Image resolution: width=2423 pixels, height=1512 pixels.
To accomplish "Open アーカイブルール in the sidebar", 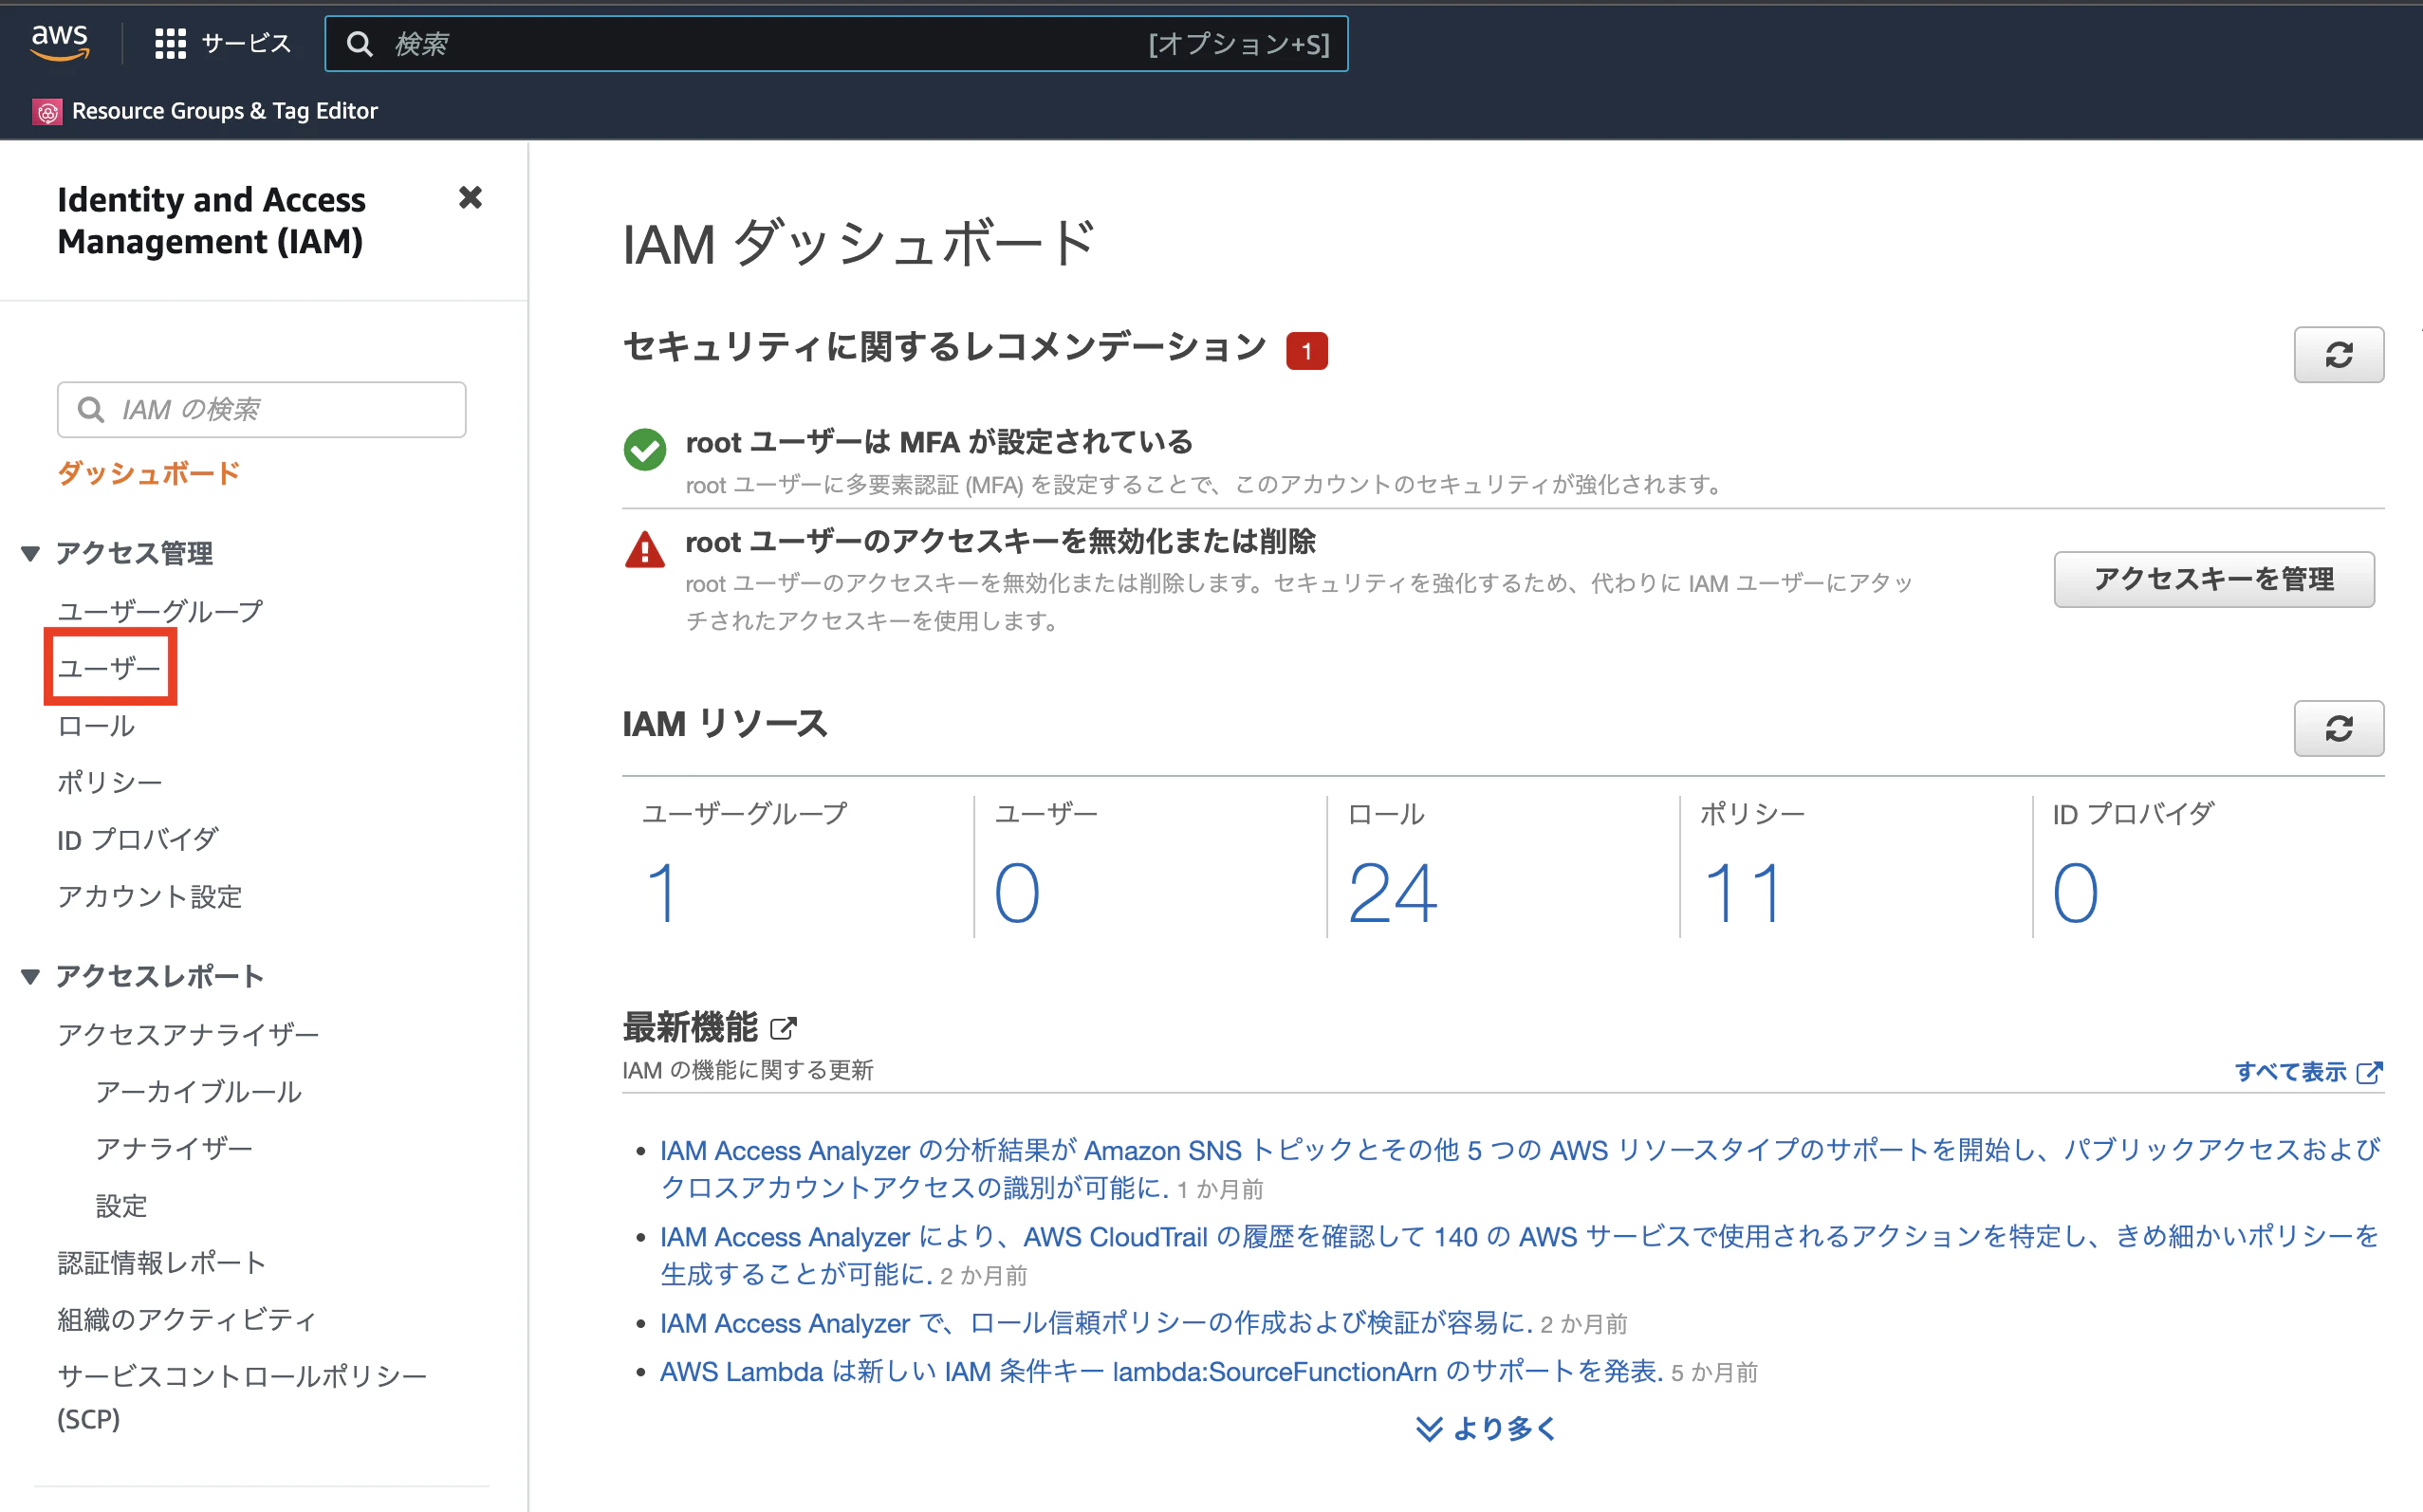I will (x=199, y=1092).
